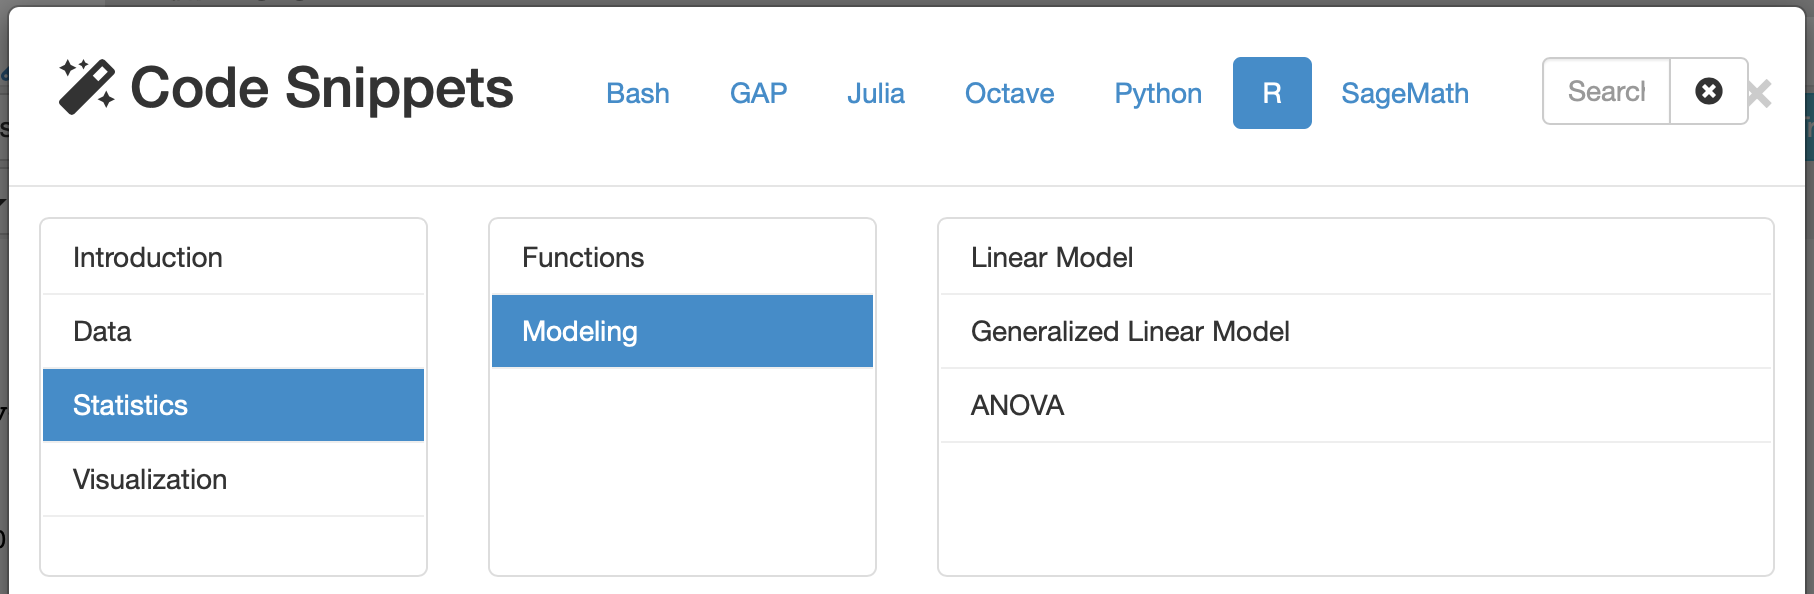Click the snippet search input field
Image resolution: width=1814 pixels, height=594 pixels.
(1605, 91)
